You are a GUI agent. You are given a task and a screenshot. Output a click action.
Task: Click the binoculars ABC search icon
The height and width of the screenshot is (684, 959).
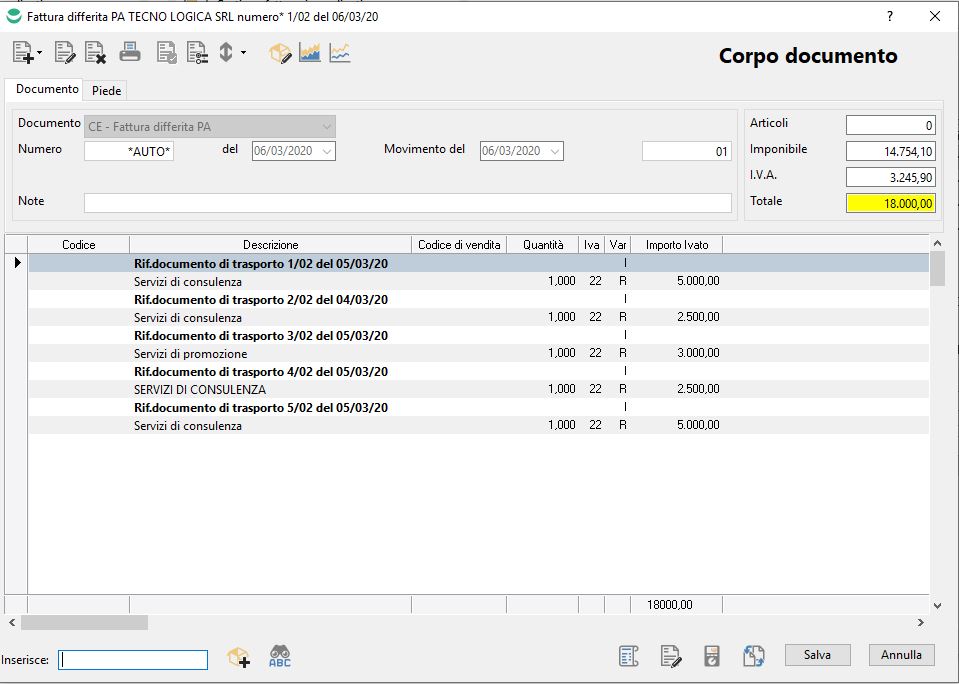(280, 657)
